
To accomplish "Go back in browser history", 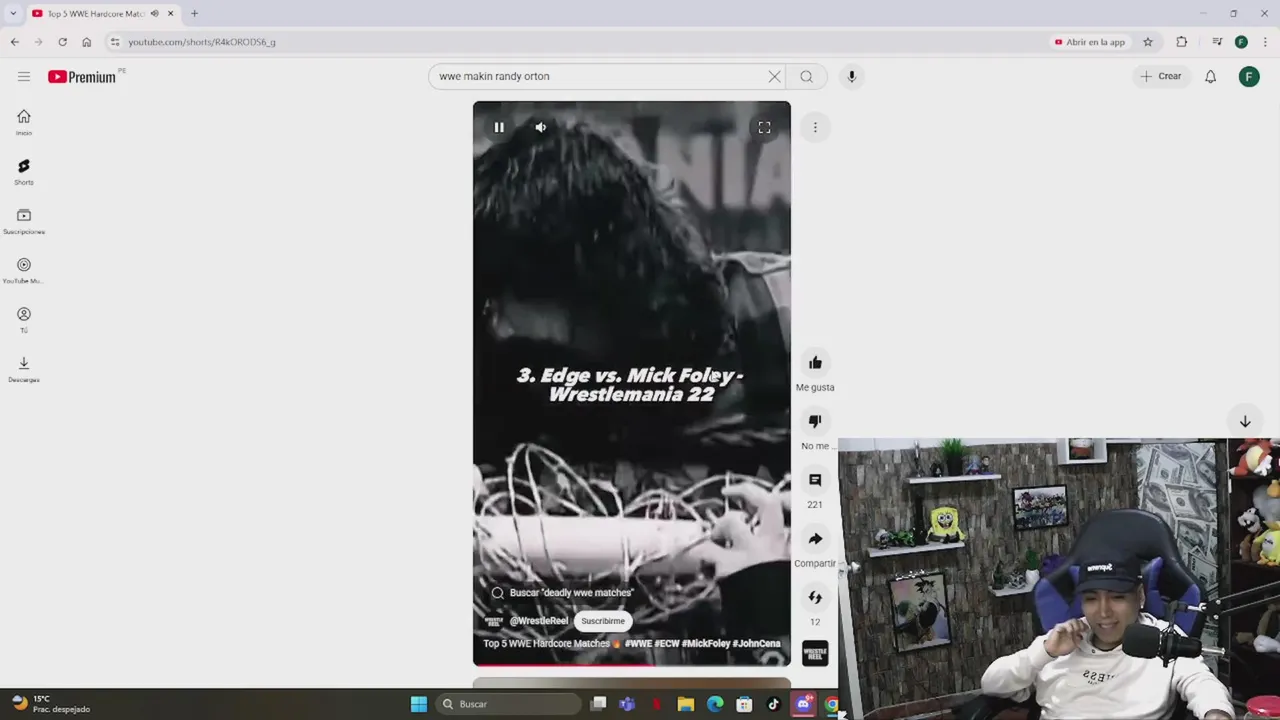I will pyautogui.click(x=14, y=42).
